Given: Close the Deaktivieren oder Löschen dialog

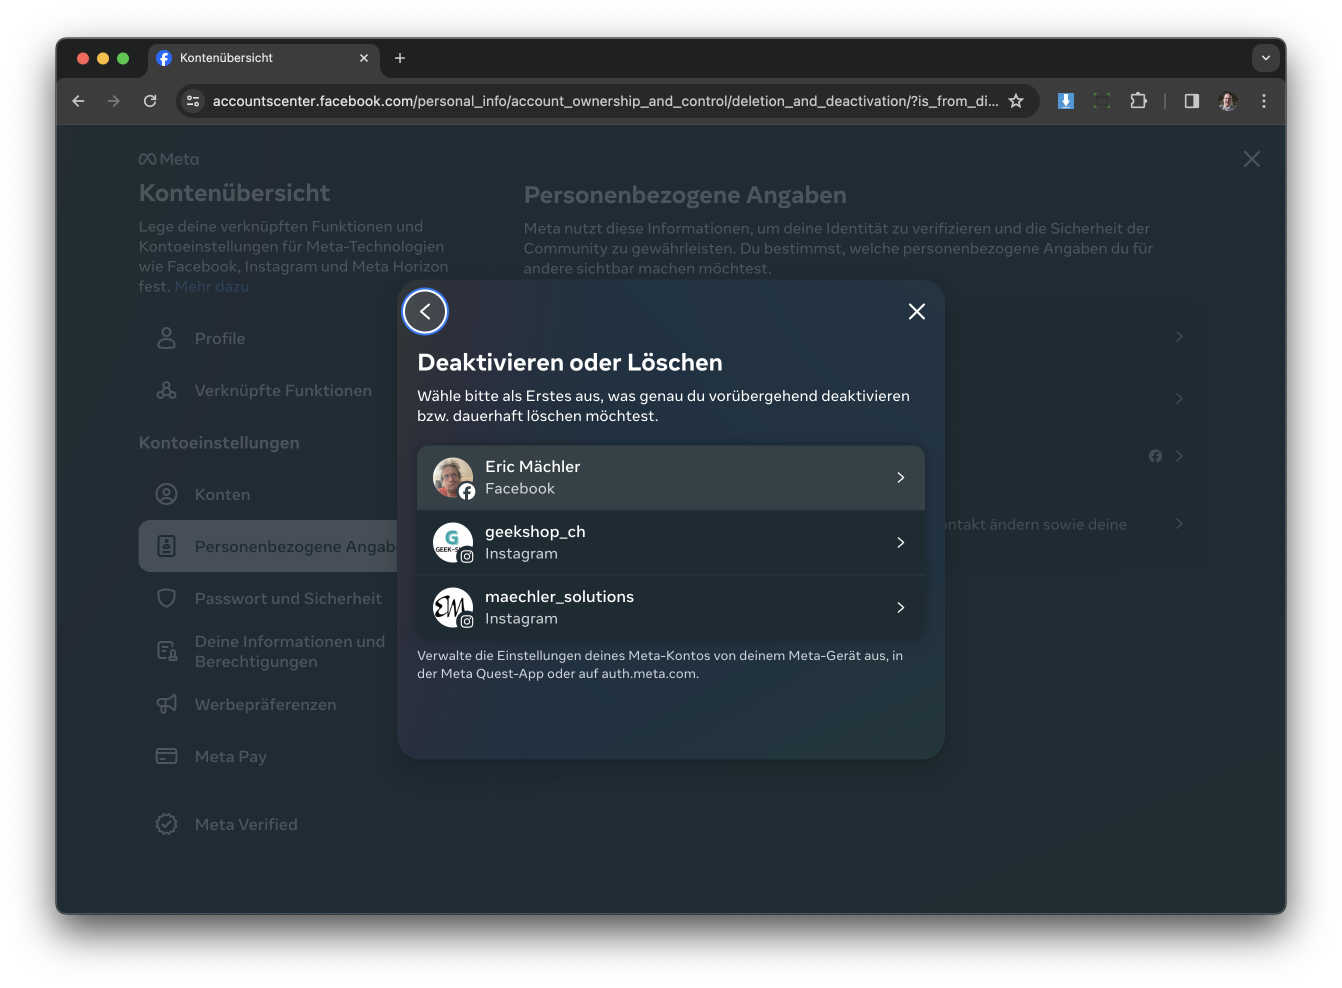Looking at the screenshot, I should tap(916, 312).
